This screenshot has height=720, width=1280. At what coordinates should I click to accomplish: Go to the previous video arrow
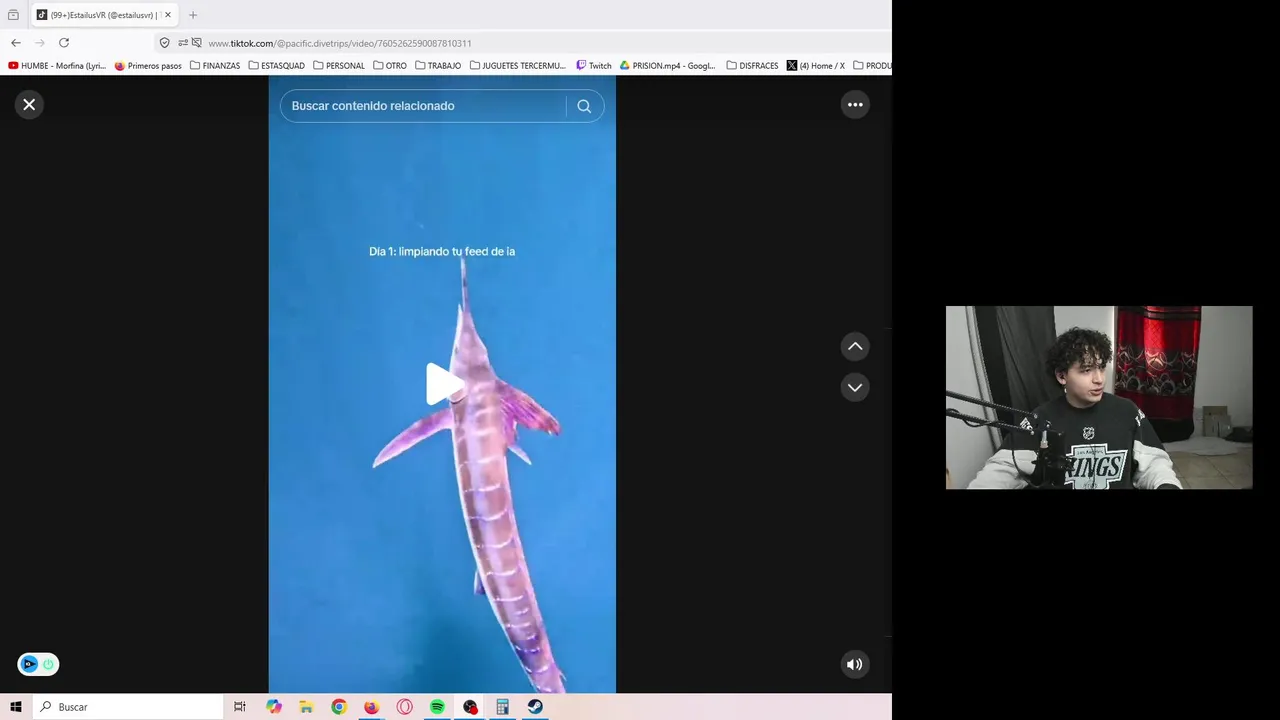pyautogui.click(x=855, y=346)
